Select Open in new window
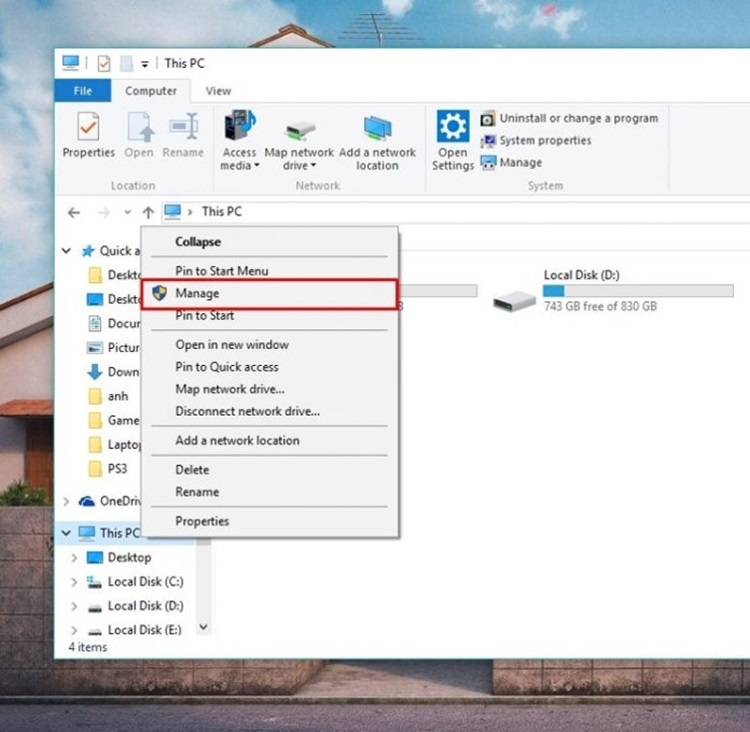This screenshot has width=750, height=732. (x=269, y=344)
